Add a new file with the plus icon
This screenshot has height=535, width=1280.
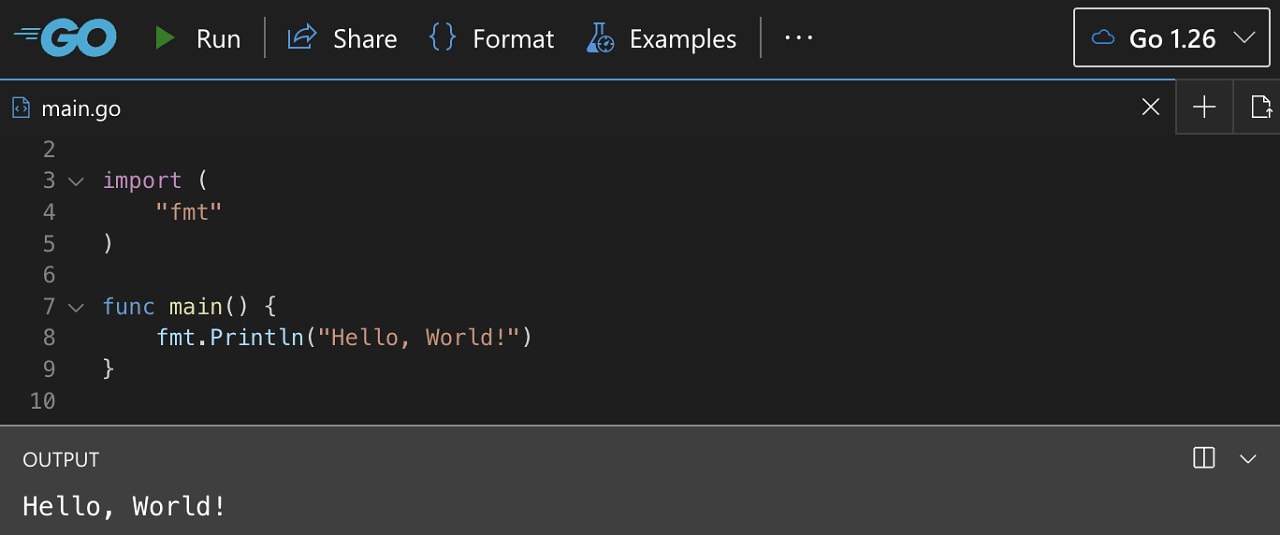click(1204, 107)
